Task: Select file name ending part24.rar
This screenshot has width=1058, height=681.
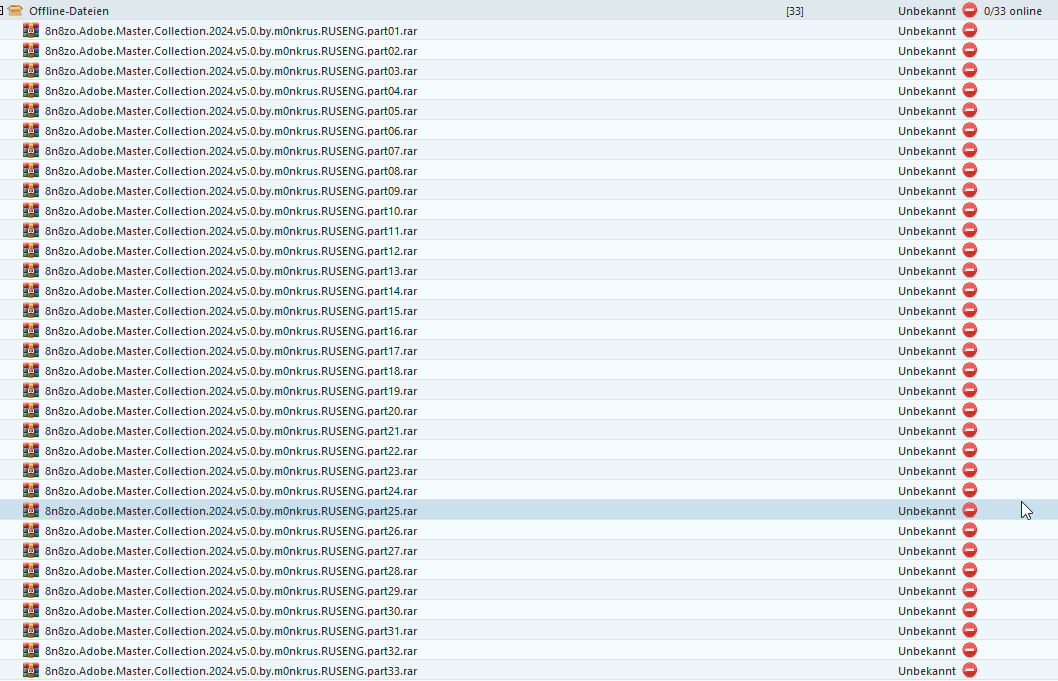Action: 231,491
